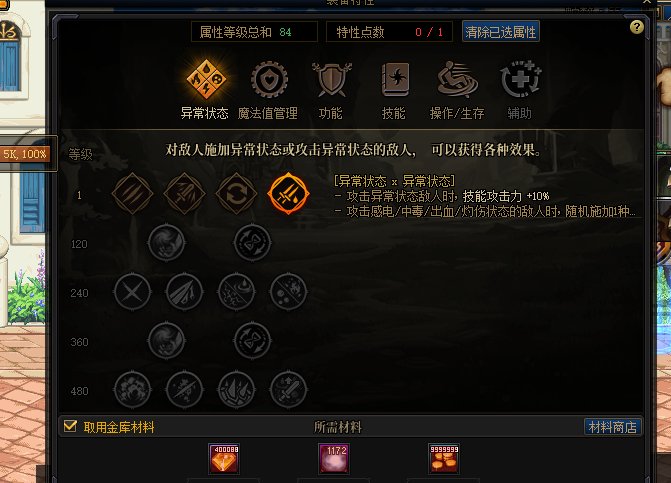671x483 pixels.
Task: Select the 异常状态 category icon
Action: click(x=206, y=80)
